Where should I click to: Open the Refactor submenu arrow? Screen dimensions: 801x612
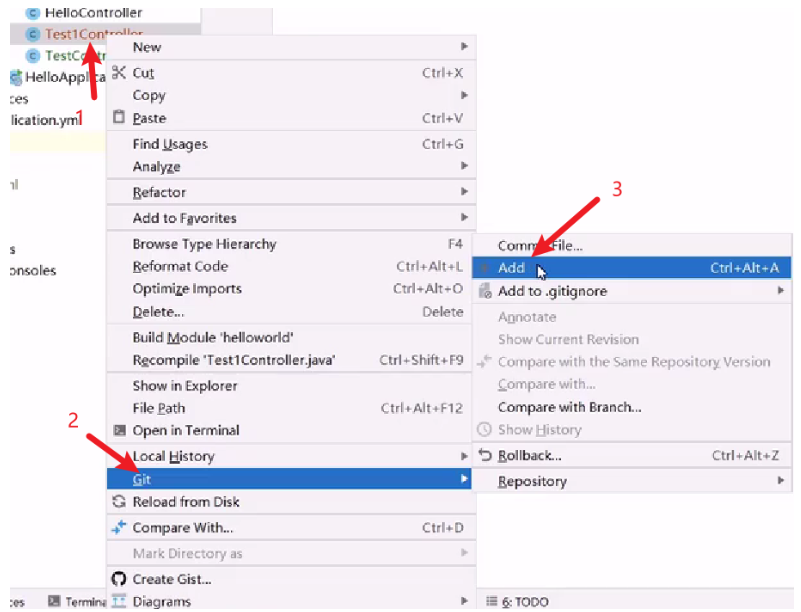464,192
